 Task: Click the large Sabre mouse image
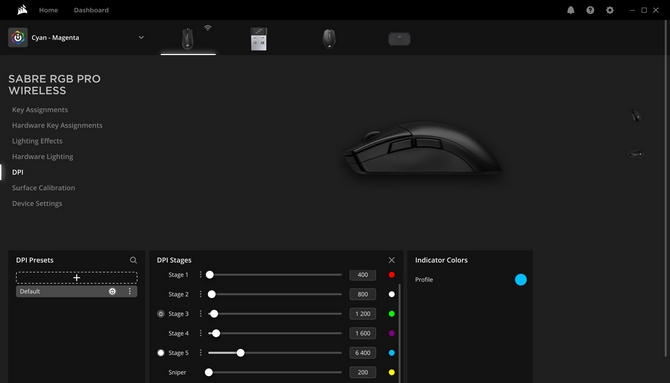click(422, 148)
